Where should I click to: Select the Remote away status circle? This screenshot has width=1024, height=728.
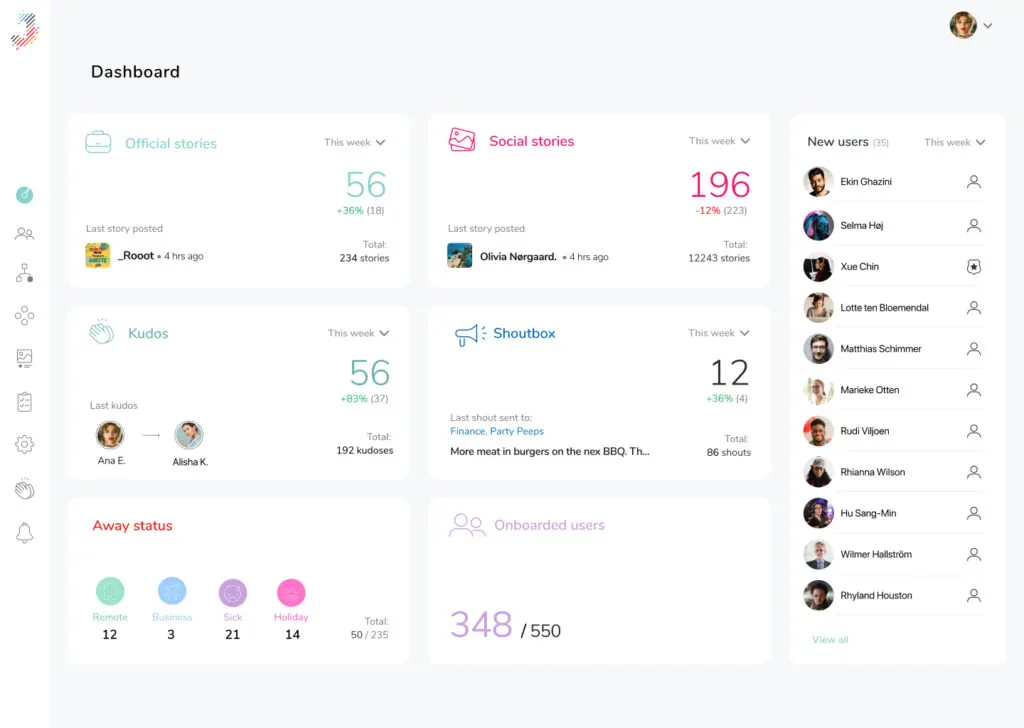[x=110, y=591]
